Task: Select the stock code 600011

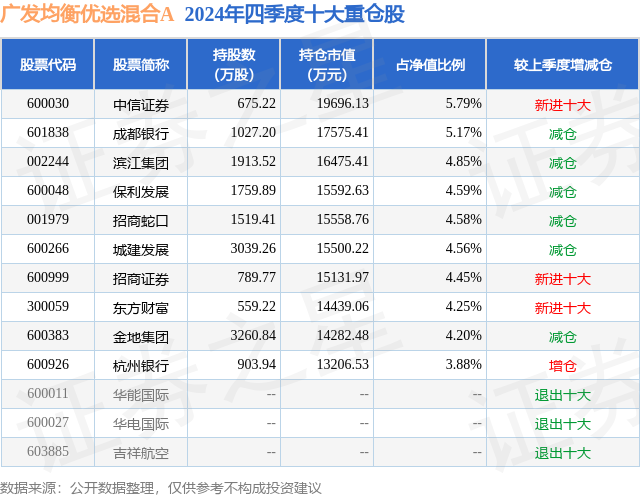Action: [x=48, y=393]
